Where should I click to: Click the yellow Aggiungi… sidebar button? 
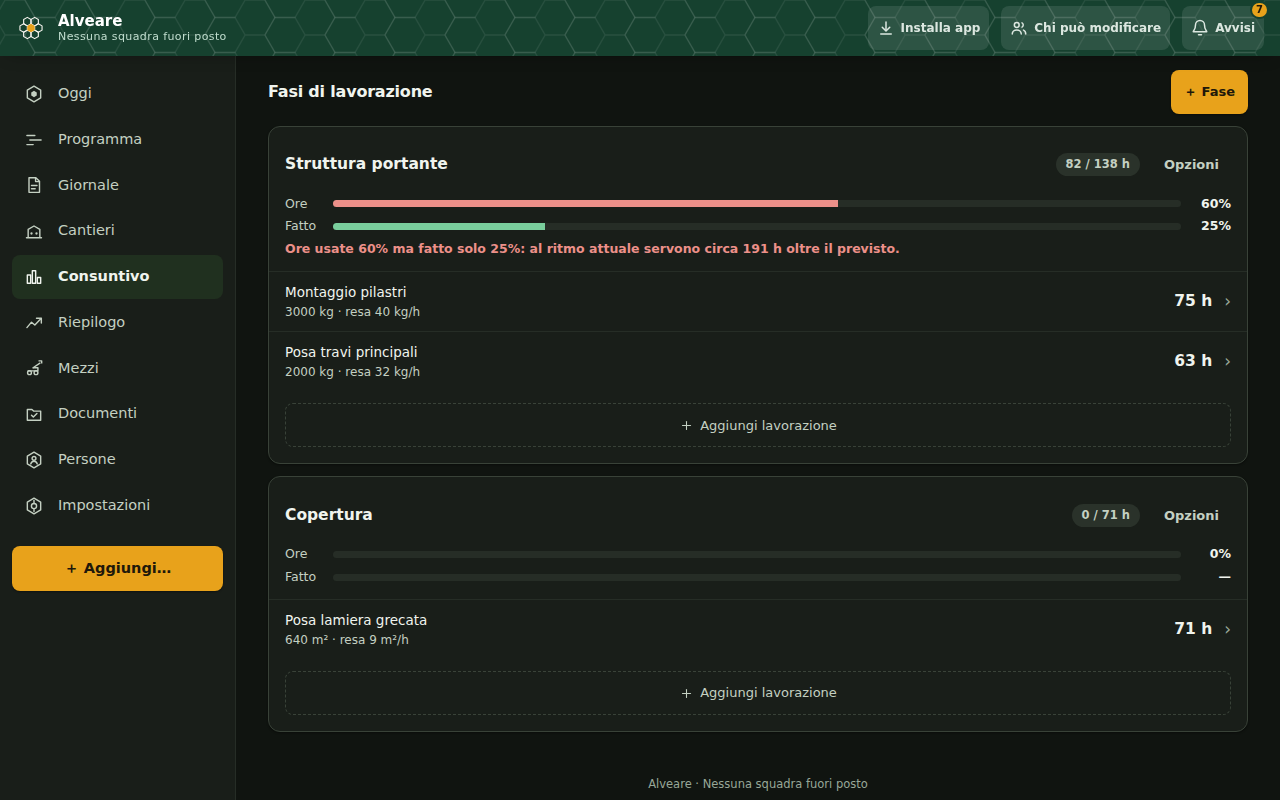coord(117,568)
